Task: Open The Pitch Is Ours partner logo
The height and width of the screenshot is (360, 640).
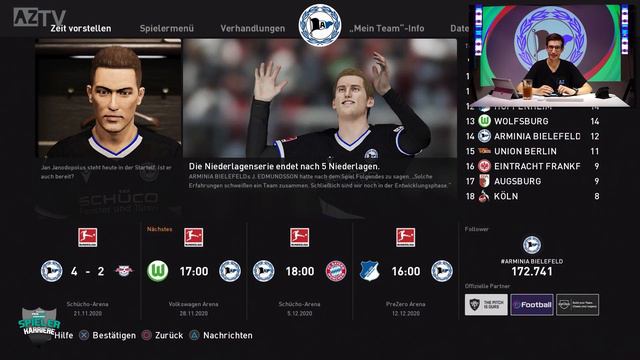Action: pyautogui.click(x=486, y=304)
